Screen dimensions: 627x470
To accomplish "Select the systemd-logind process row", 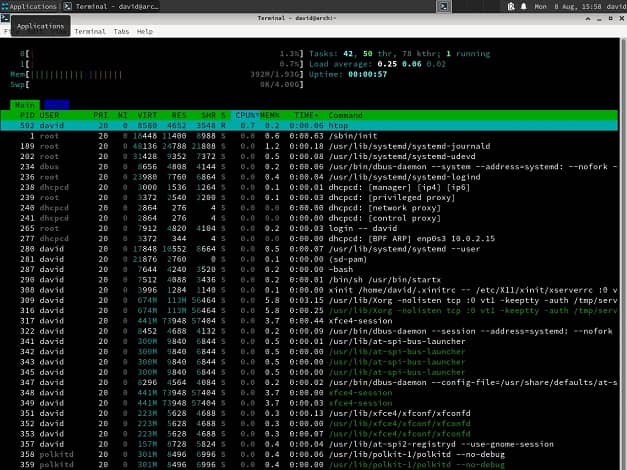I will tap(309, 177).
